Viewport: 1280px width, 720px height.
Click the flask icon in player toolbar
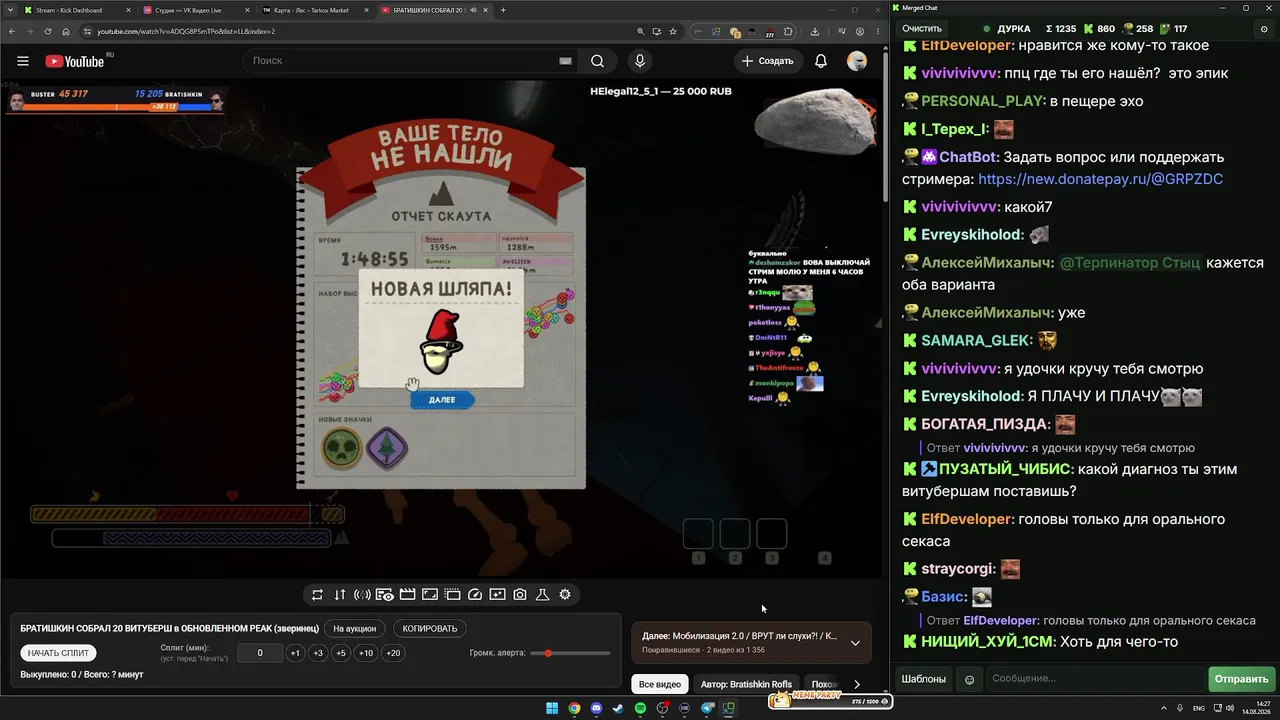543,594
